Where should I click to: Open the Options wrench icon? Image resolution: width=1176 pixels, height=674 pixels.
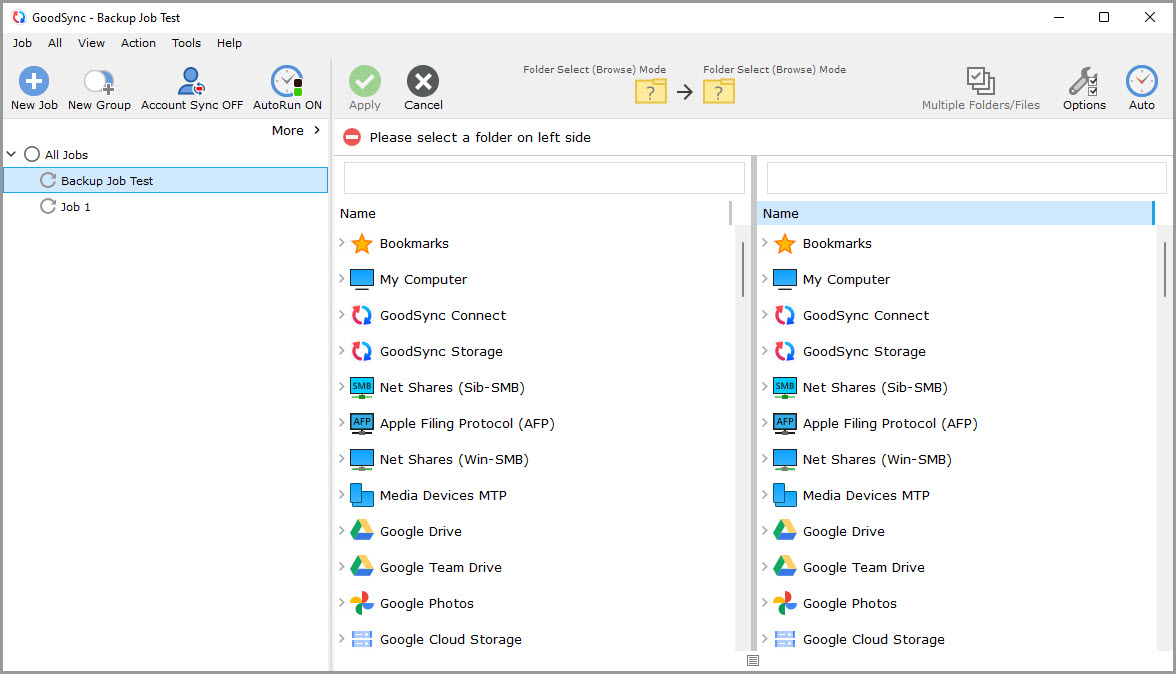[x=1083, y=82]
